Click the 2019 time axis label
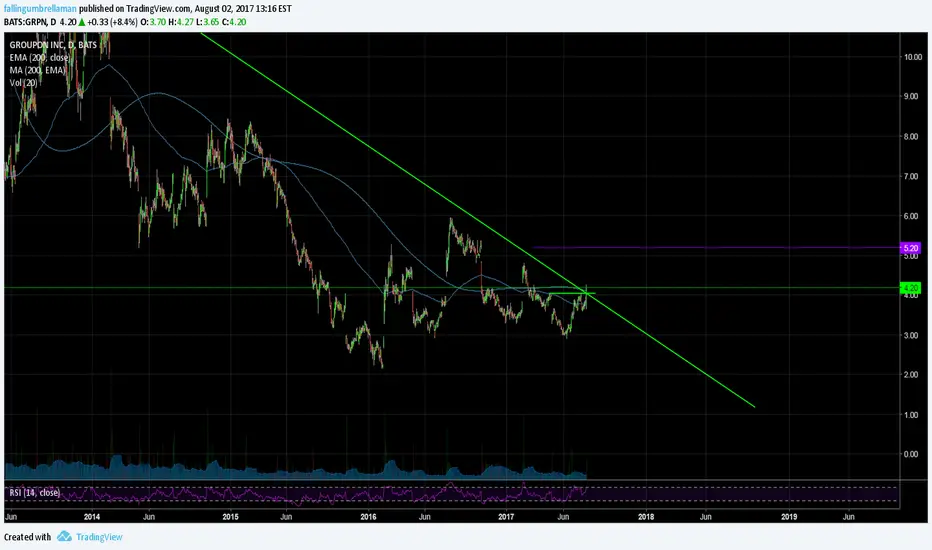Viewport: 932px width, 550px height. pos(789,517)
